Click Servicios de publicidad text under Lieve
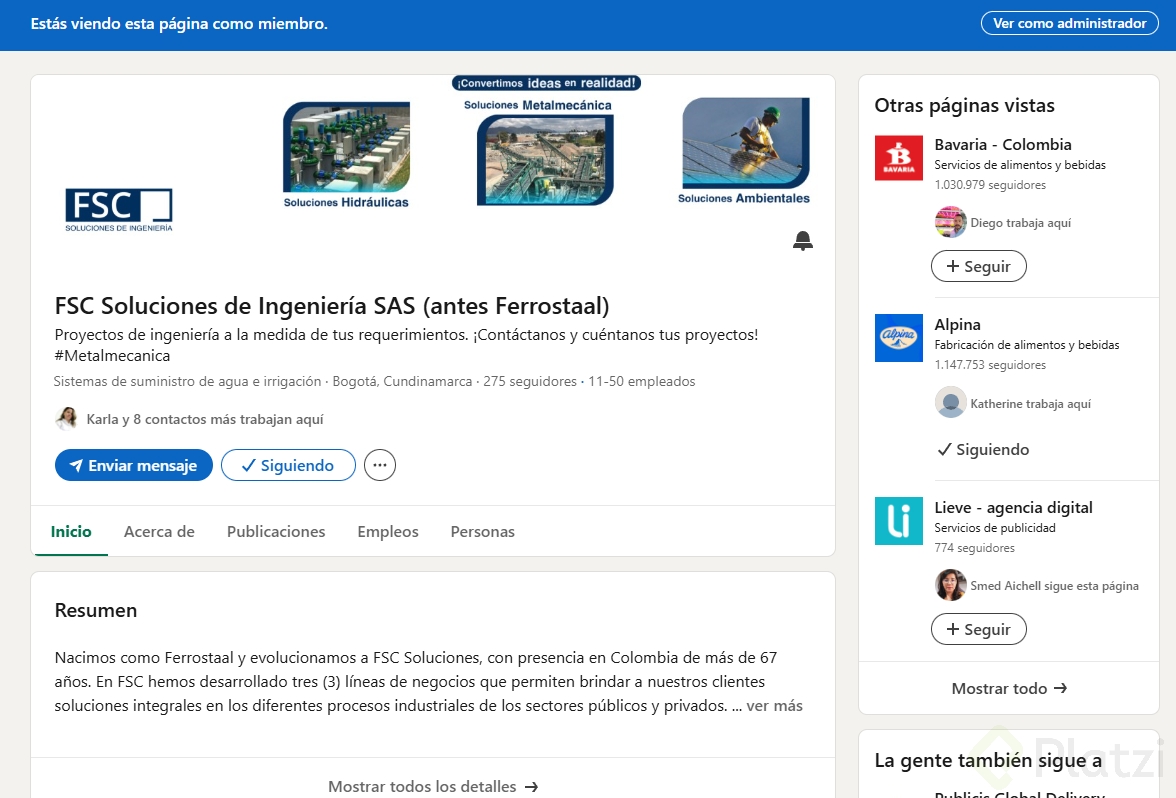The width and height of the screenshot is (1176, 798). pos(994,527)
